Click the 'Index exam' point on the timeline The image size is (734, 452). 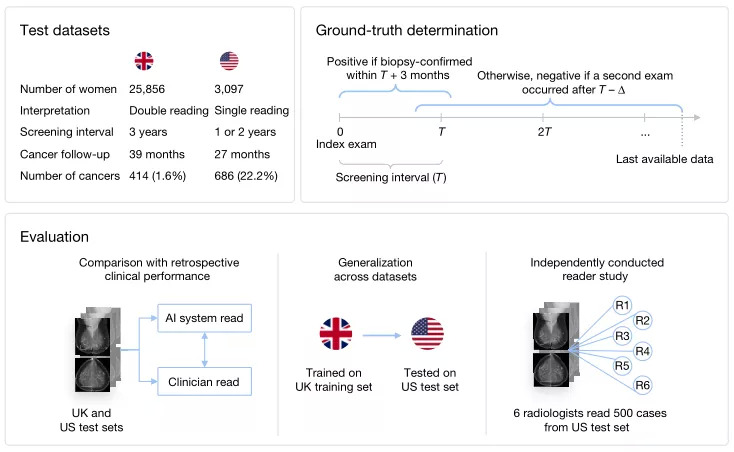[x=341, y=119]
